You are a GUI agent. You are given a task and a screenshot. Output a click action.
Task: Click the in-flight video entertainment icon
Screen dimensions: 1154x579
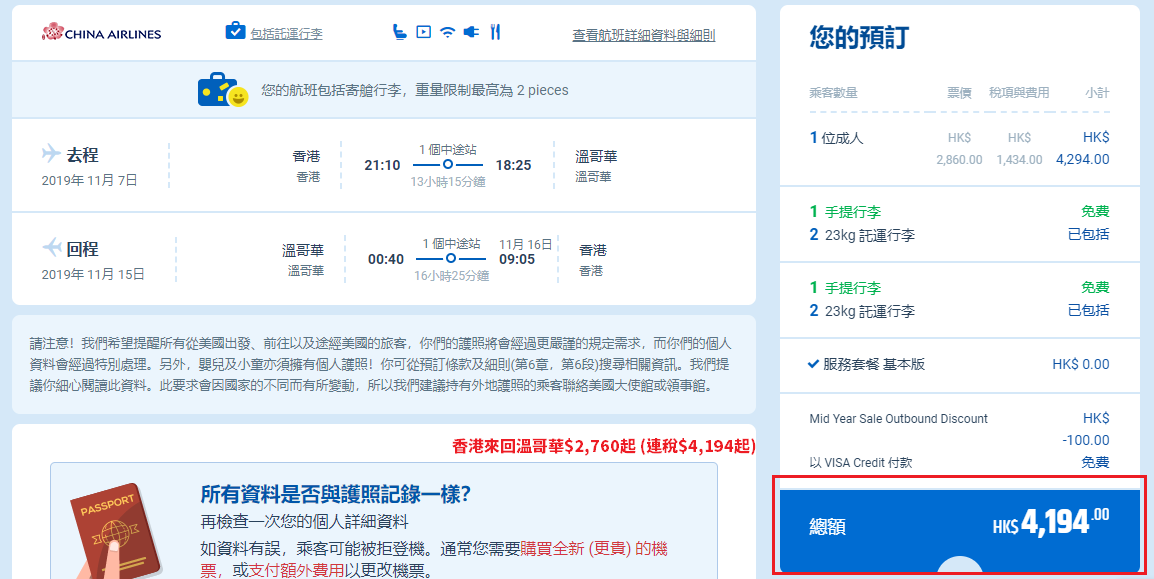423,32
